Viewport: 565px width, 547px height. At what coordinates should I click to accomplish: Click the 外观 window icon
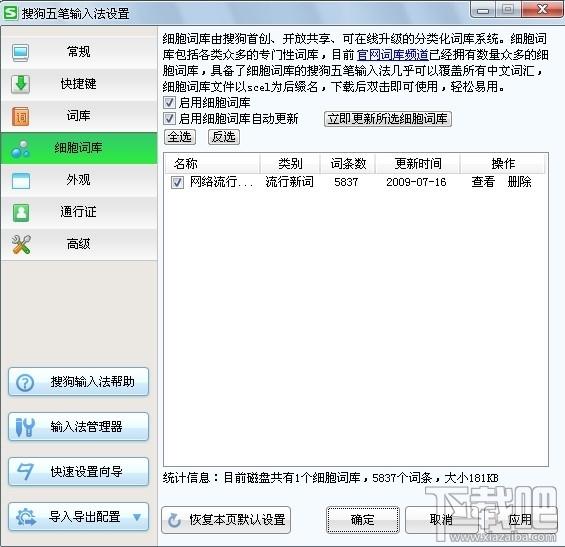pyautogui.click(x=21, y=180)
